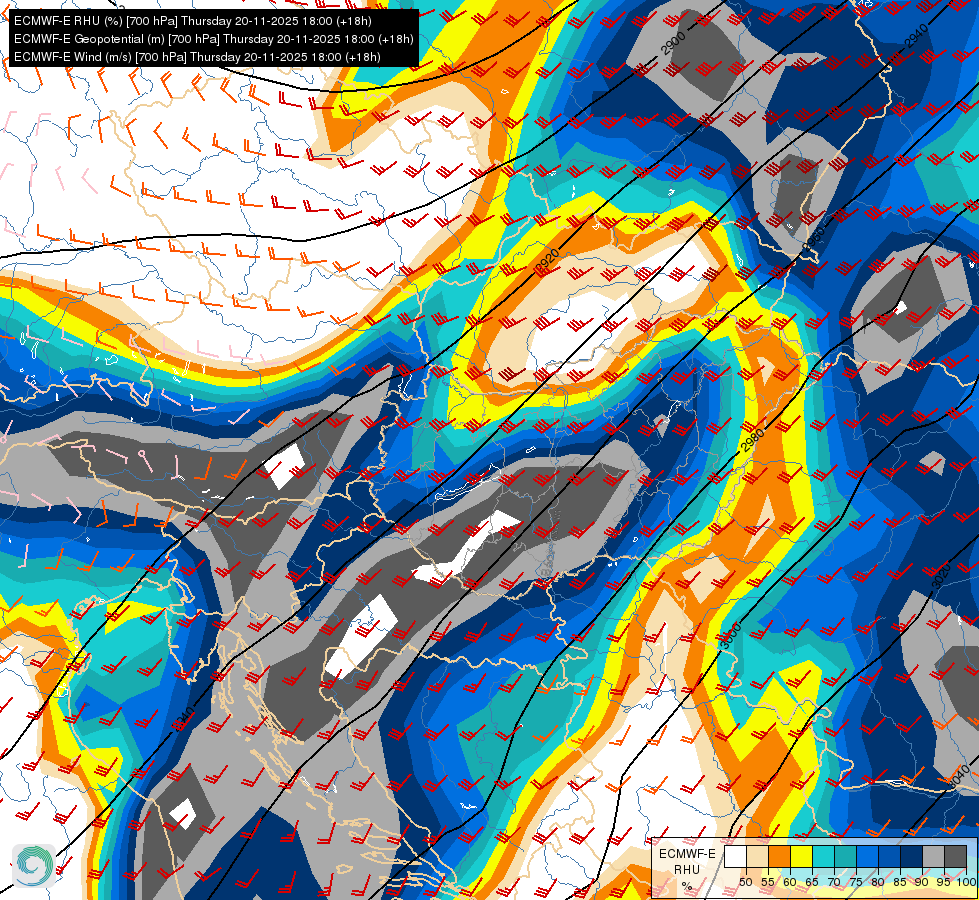Click the legend tick value 80
Image resolution: width=979 pixels, height=900 pixels.
878,883
